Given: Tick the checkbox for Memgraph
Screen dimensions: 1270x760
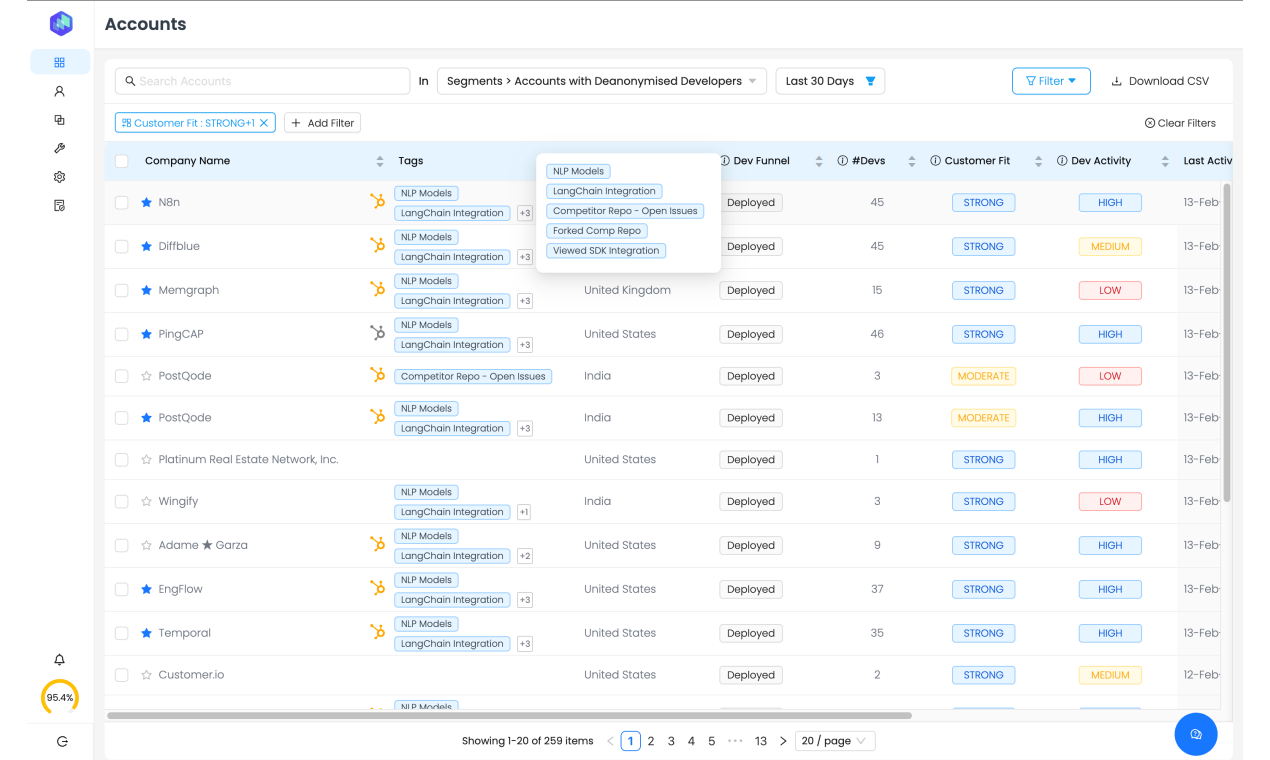Looking at the screenshot, I should [121, 291].
